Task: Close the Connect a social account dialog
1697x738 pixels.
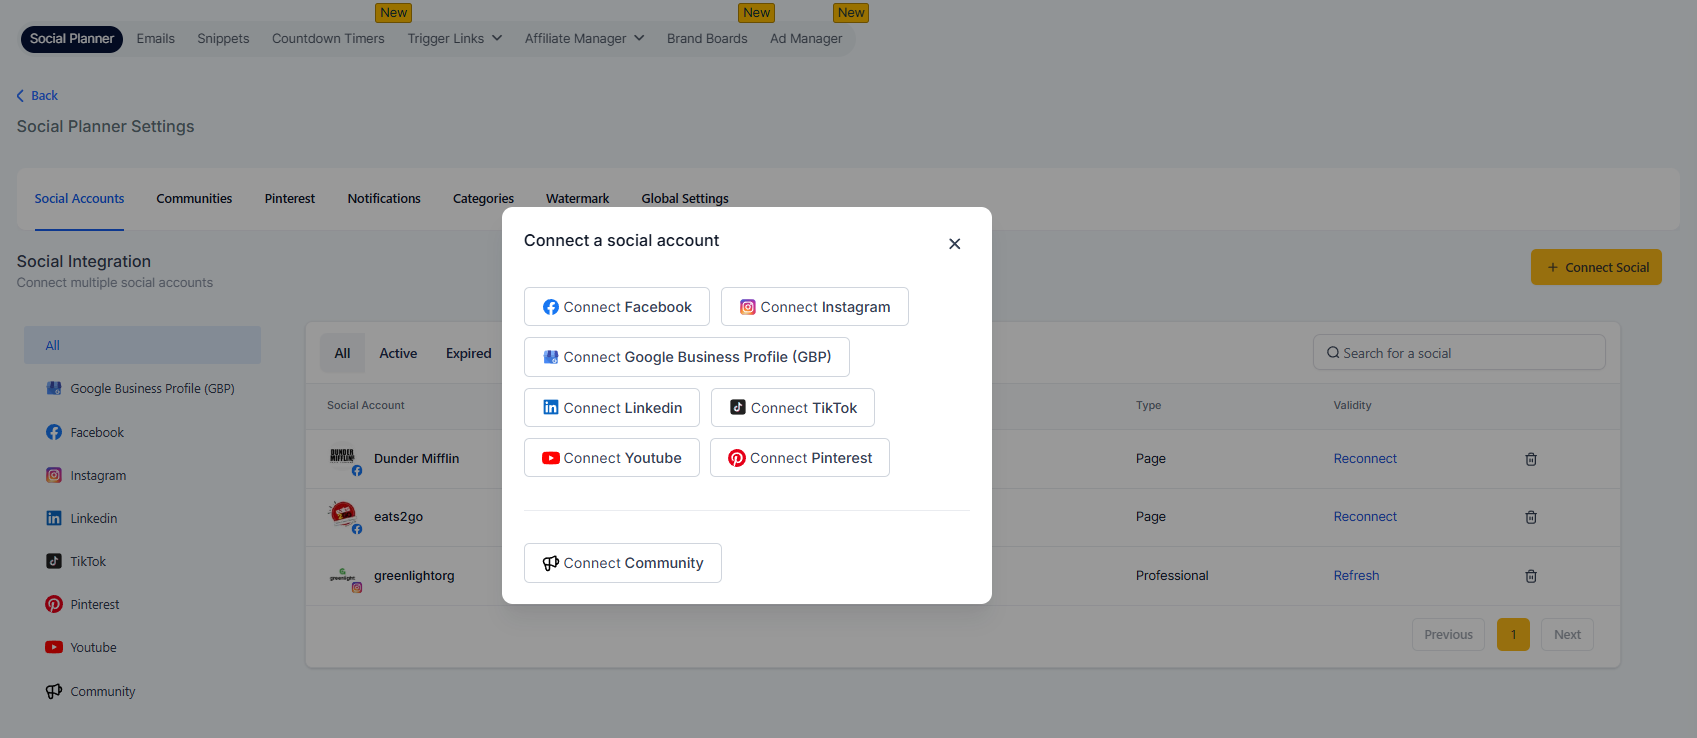Action: 954,244
